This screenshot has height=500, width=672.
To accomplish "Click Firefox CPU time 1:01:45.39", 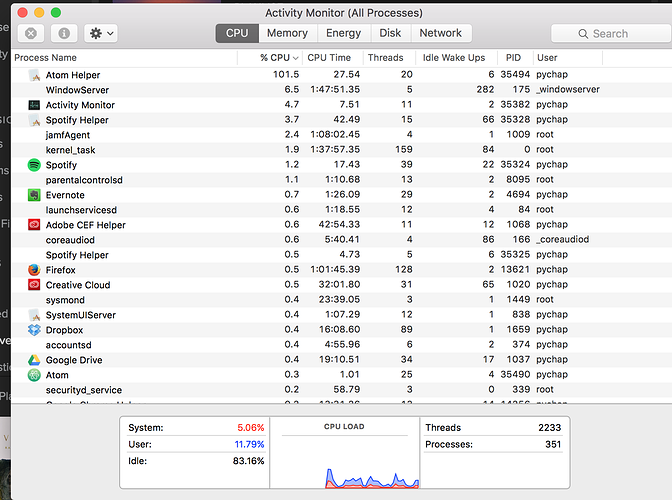I will 335,269.
